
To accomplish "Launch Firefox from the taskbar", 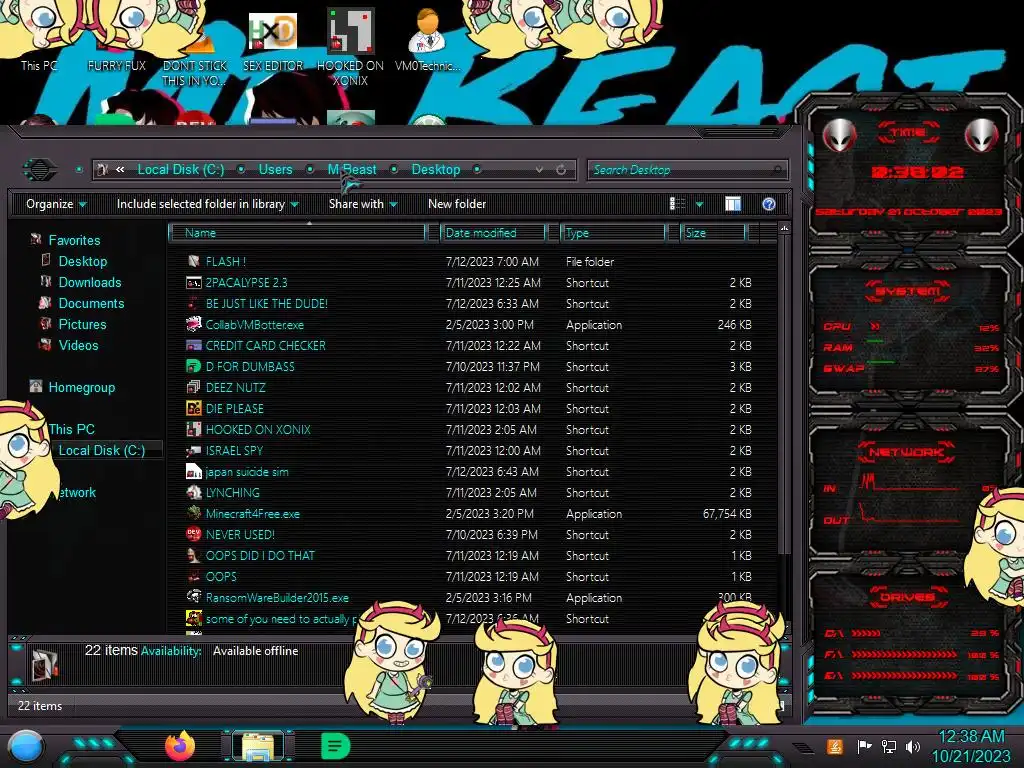I will (180, 746).
